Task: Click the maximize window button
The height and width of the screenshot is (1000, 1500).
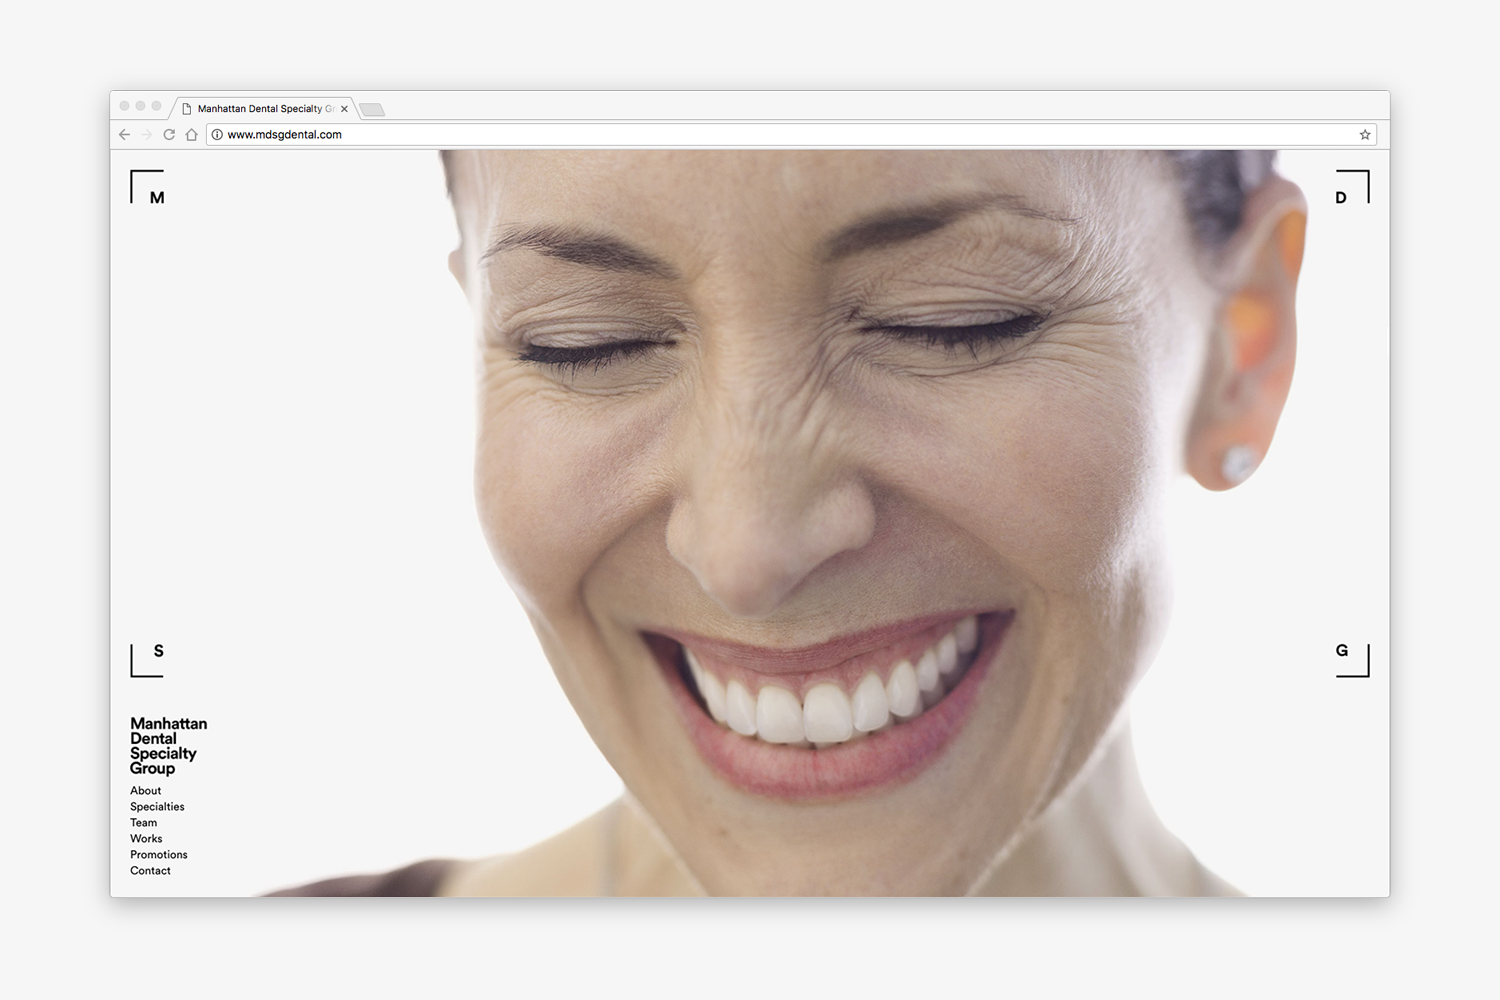Action: [156, 106]
